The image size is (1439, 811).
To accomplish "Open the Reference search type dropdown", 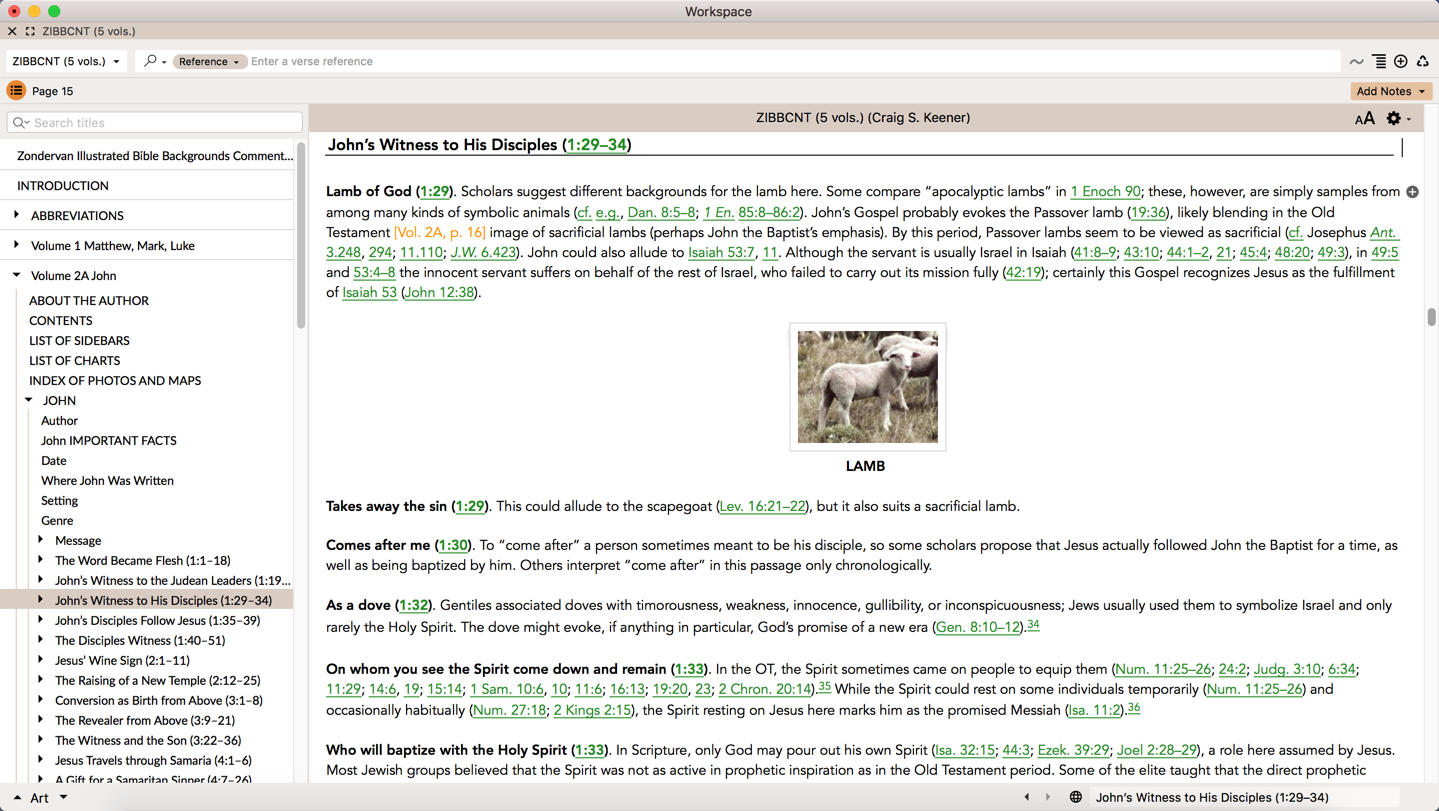I will [x=208, y=61].
